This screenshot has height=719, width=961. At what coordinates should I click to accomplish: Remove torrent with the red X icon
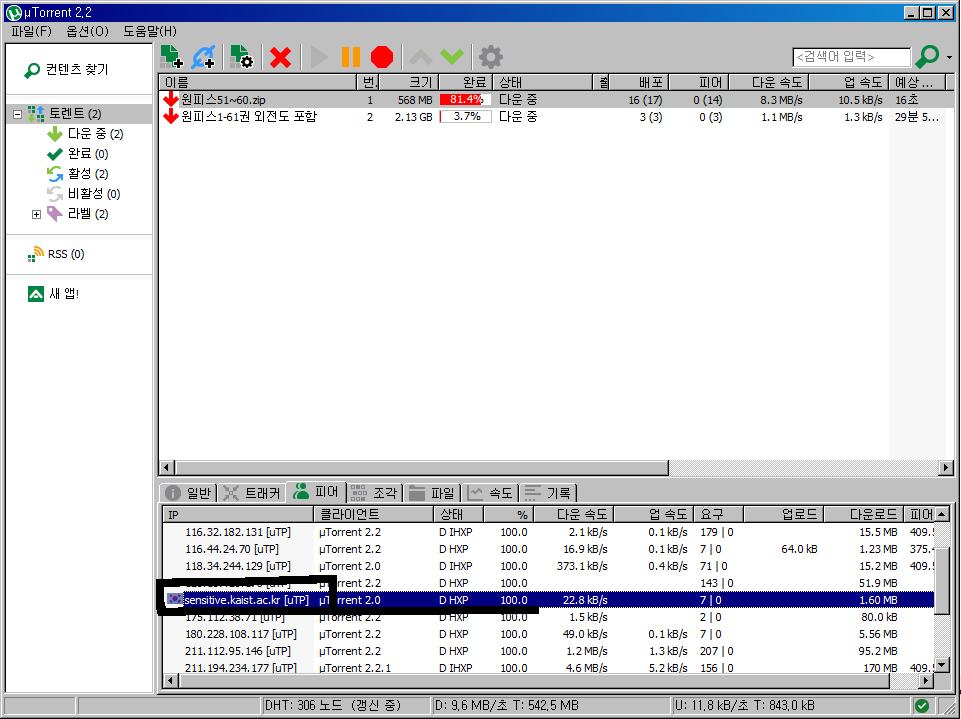pyautogui.click(x=280, y=58)
